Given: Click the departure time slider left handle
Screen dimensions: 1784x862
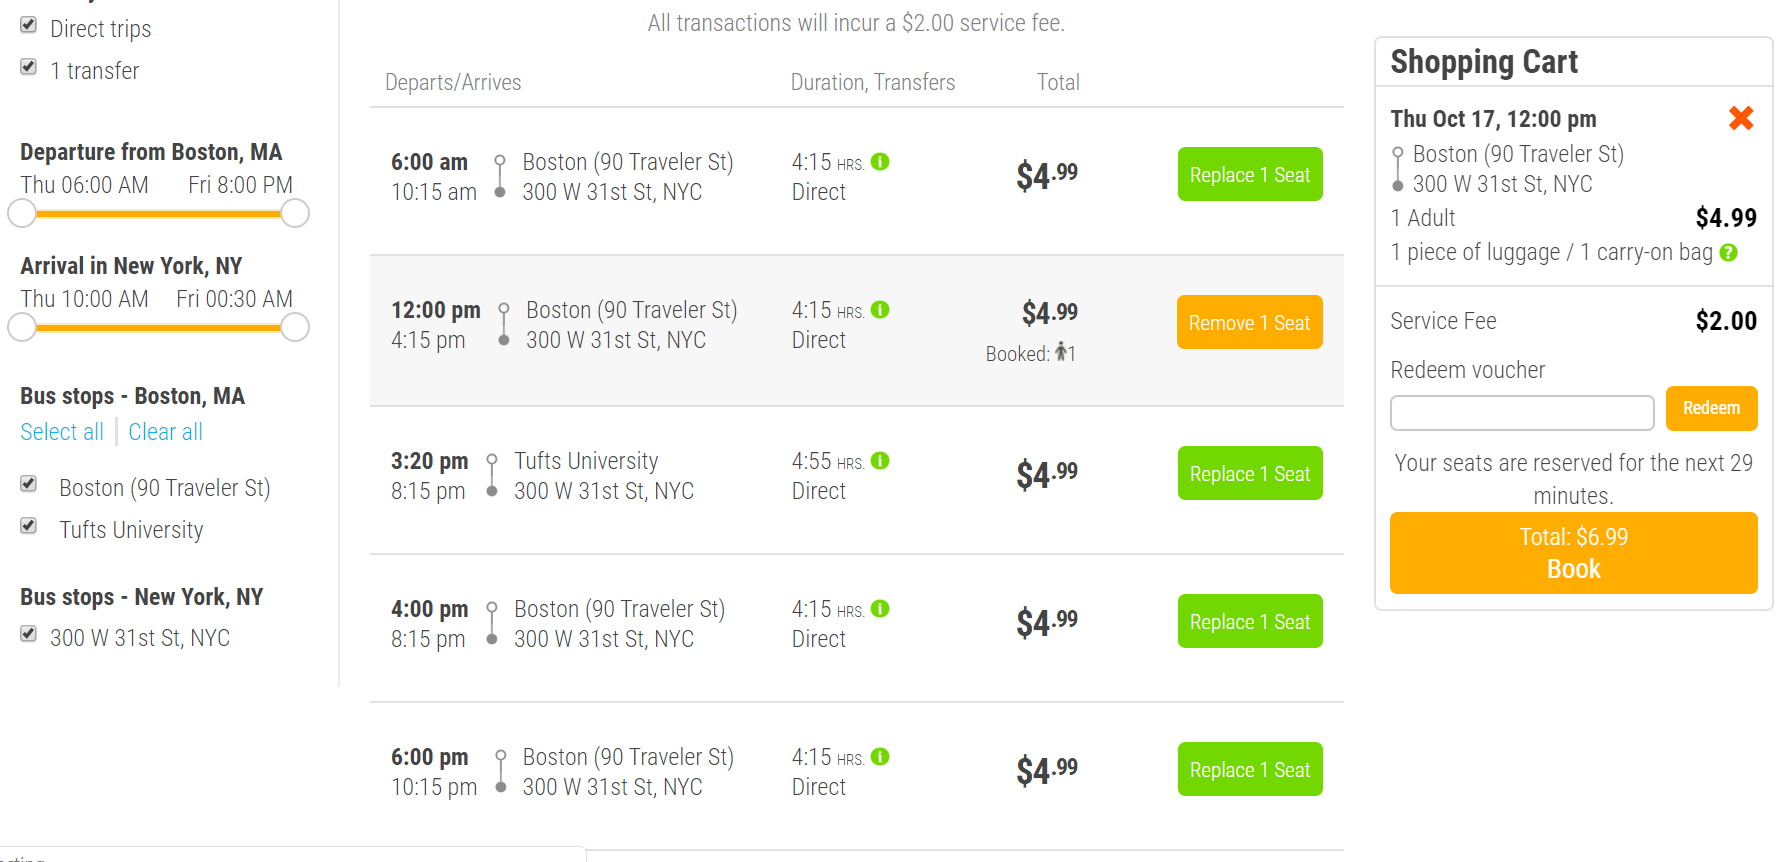Looking at the screenshot, I should click(x=22, y=213).
